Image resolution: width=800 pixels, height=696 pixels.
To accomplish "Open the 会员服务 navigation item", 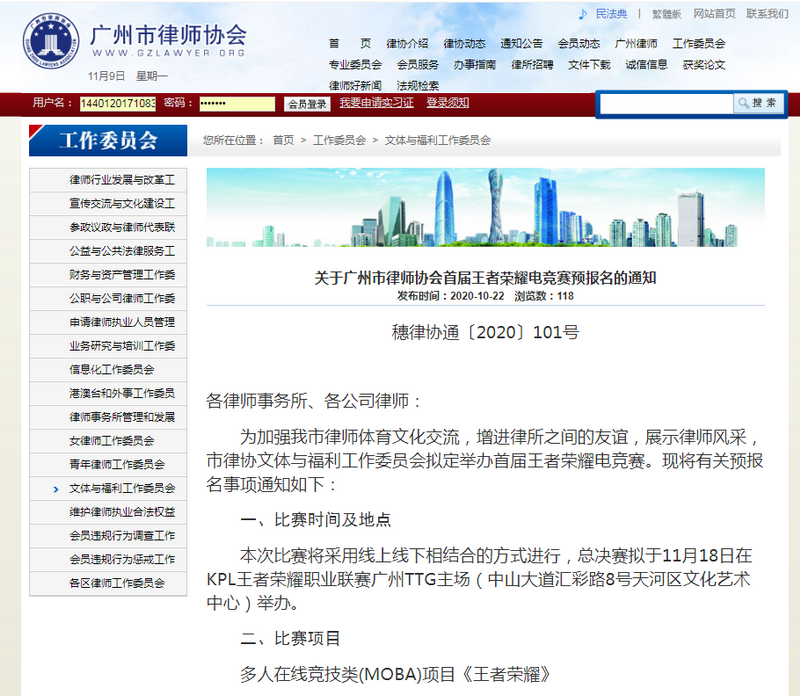I will click(418, 64).
